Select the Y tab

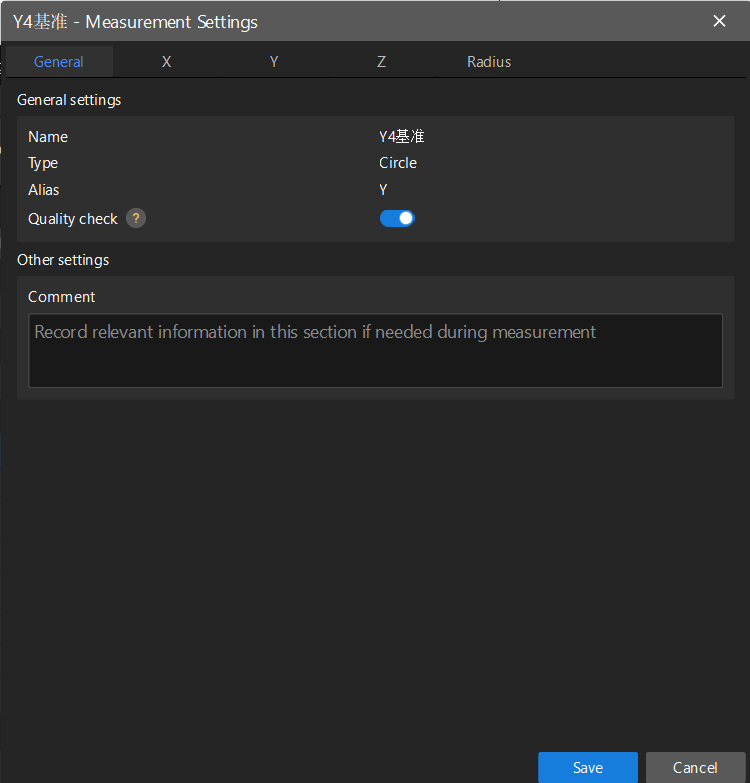click(x=274, y=62)
